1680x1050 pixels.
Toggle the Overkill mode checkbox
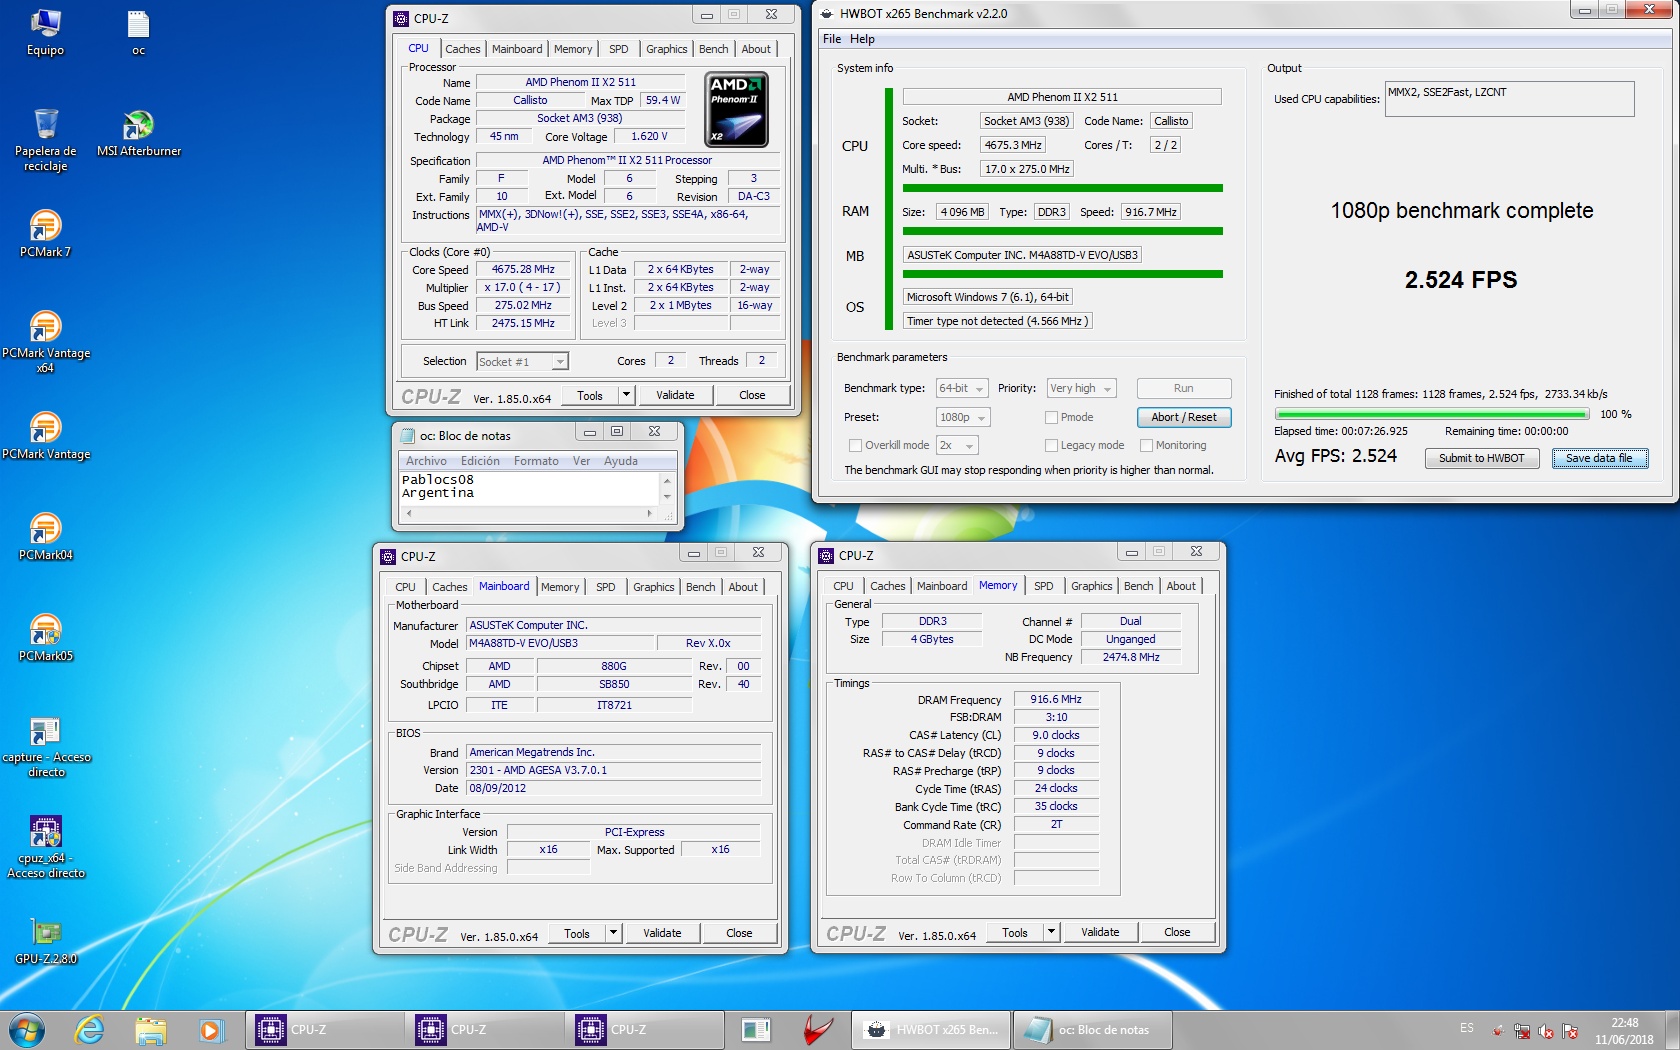pos(855,446)
